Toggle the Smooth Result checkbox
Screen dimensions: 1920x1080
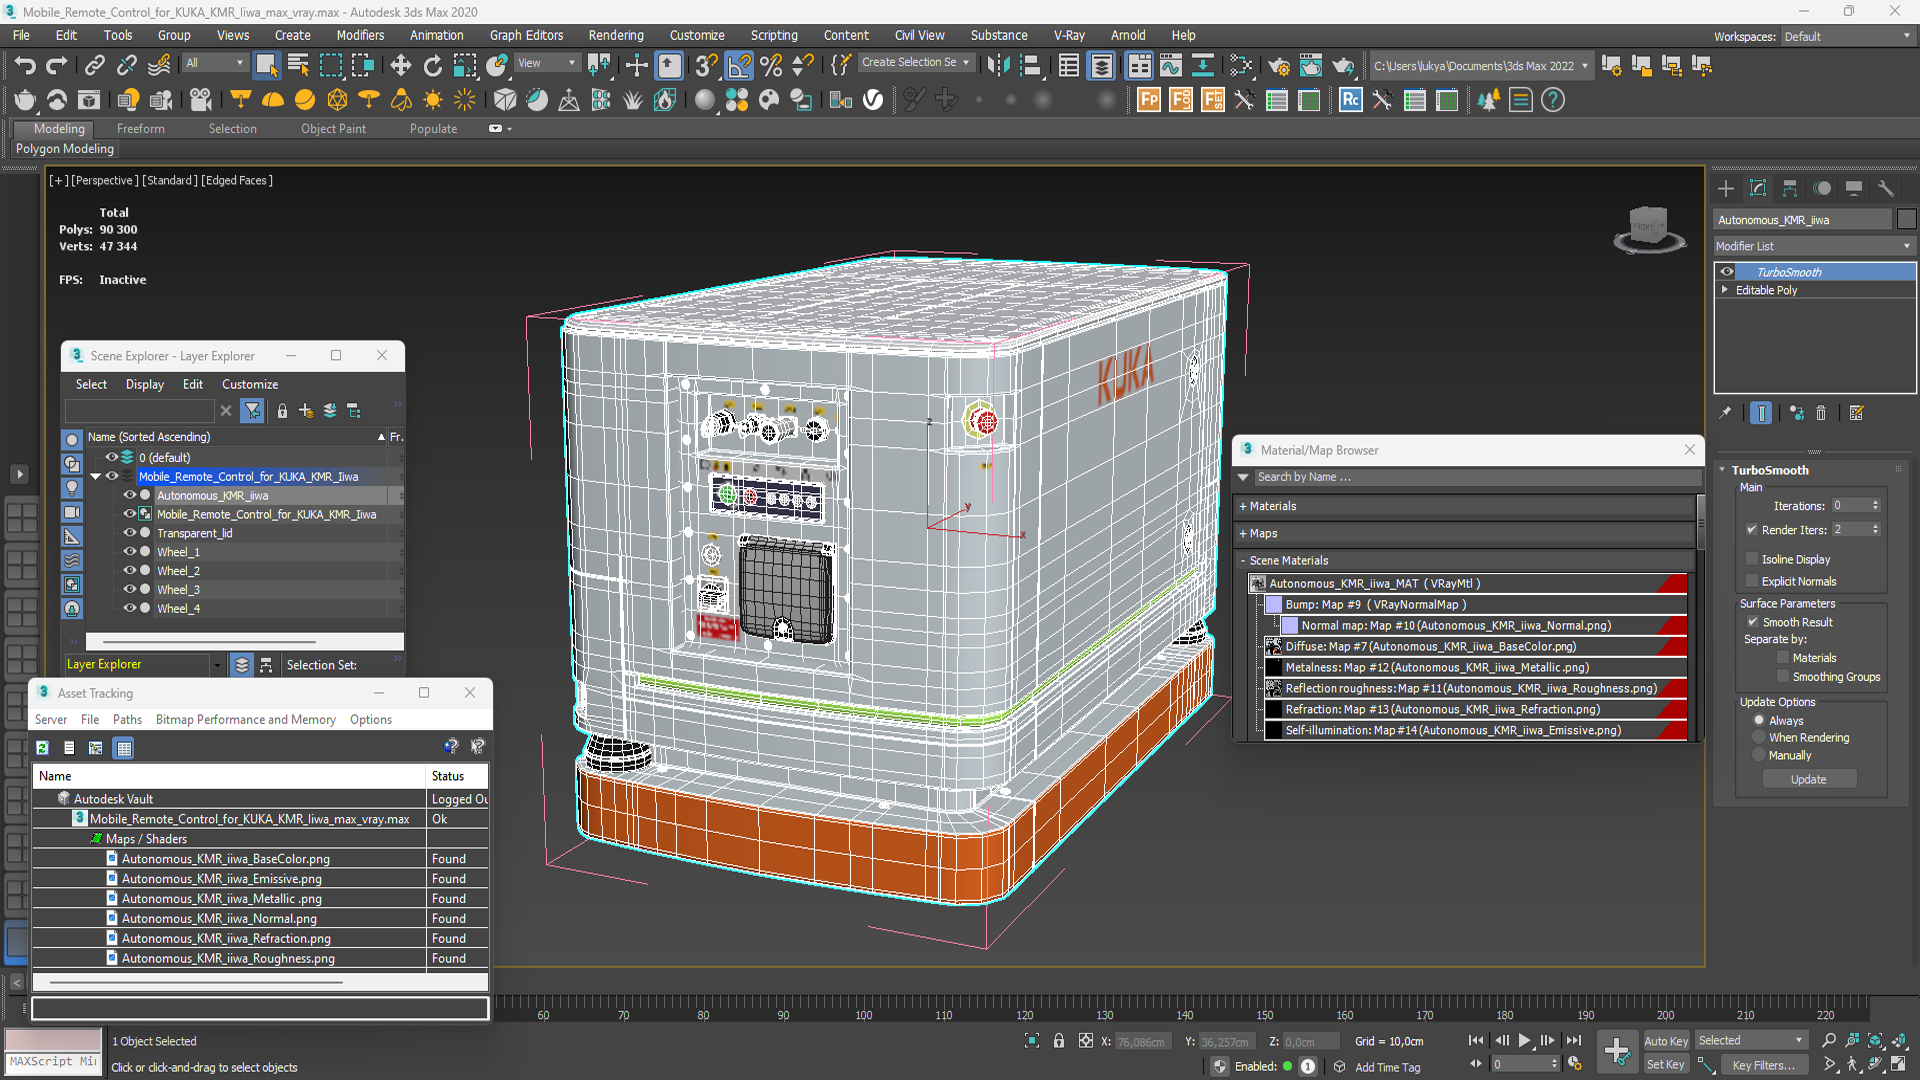(1752, 622)
